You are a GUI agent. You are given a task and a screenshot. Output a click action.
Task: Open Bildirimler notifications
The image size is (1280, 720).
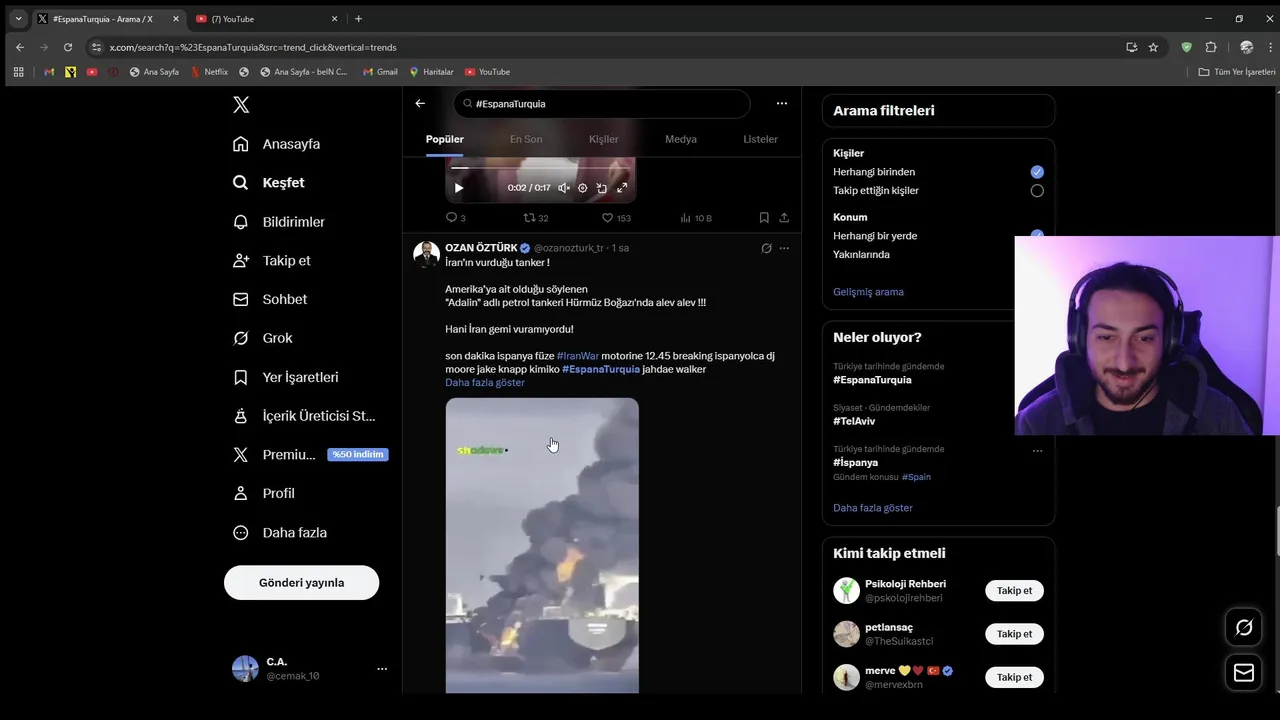point(279,222)
